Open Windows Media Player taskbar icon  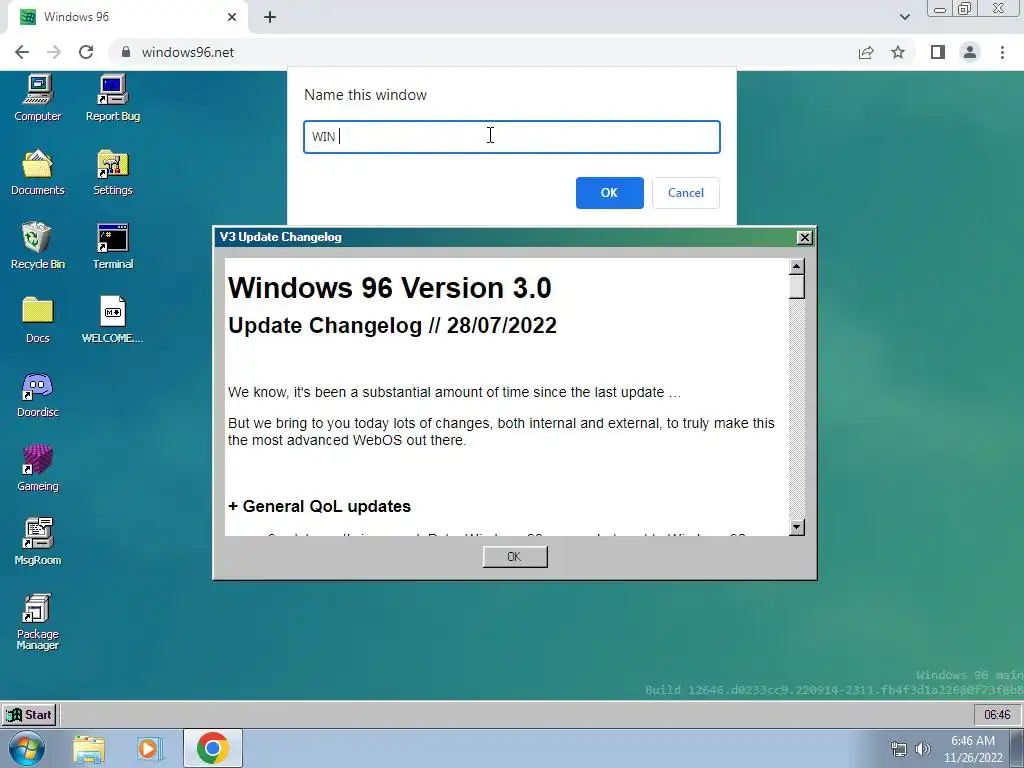149,748
